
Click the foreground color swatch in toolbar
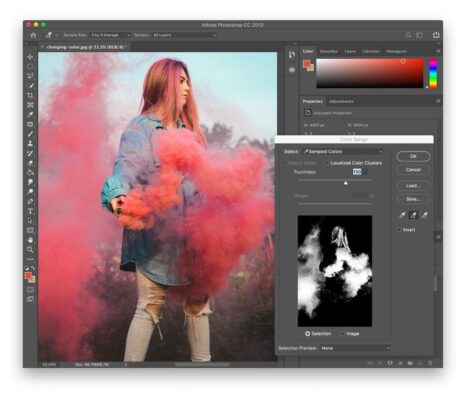[28, 276]
